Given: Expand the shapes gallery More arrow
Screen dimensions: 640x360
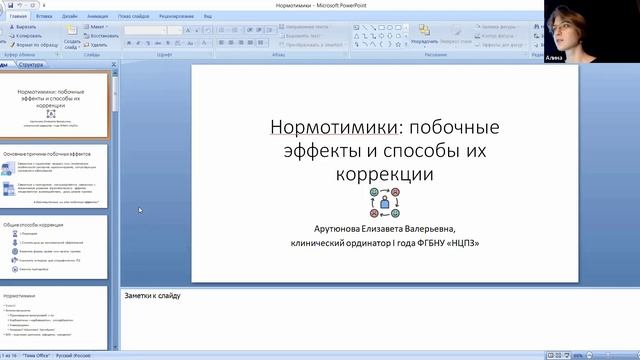Looking at the screenshot, I should point(406,44).
